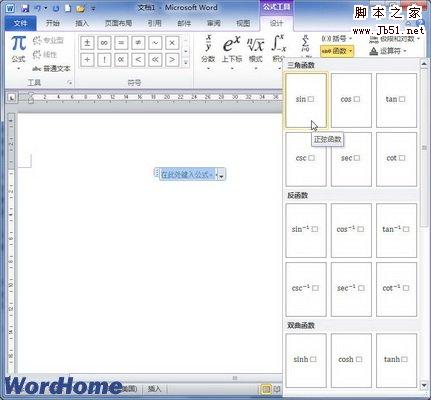Select the 设计 Design tab

tap(276, 23)
